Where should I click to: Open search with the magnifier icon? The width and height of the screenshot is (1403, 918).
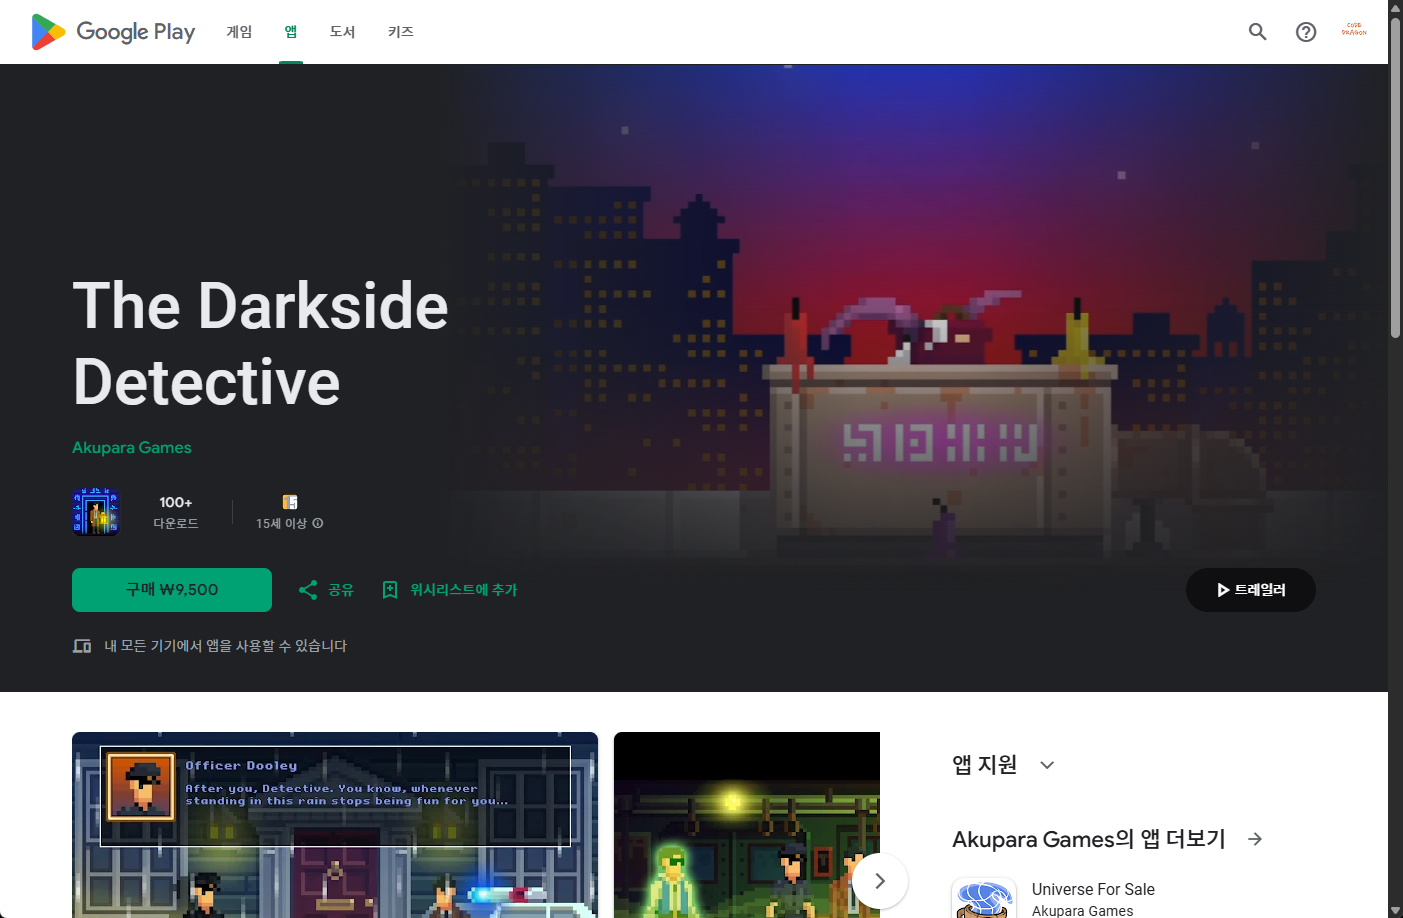(x=1258, y=32)
